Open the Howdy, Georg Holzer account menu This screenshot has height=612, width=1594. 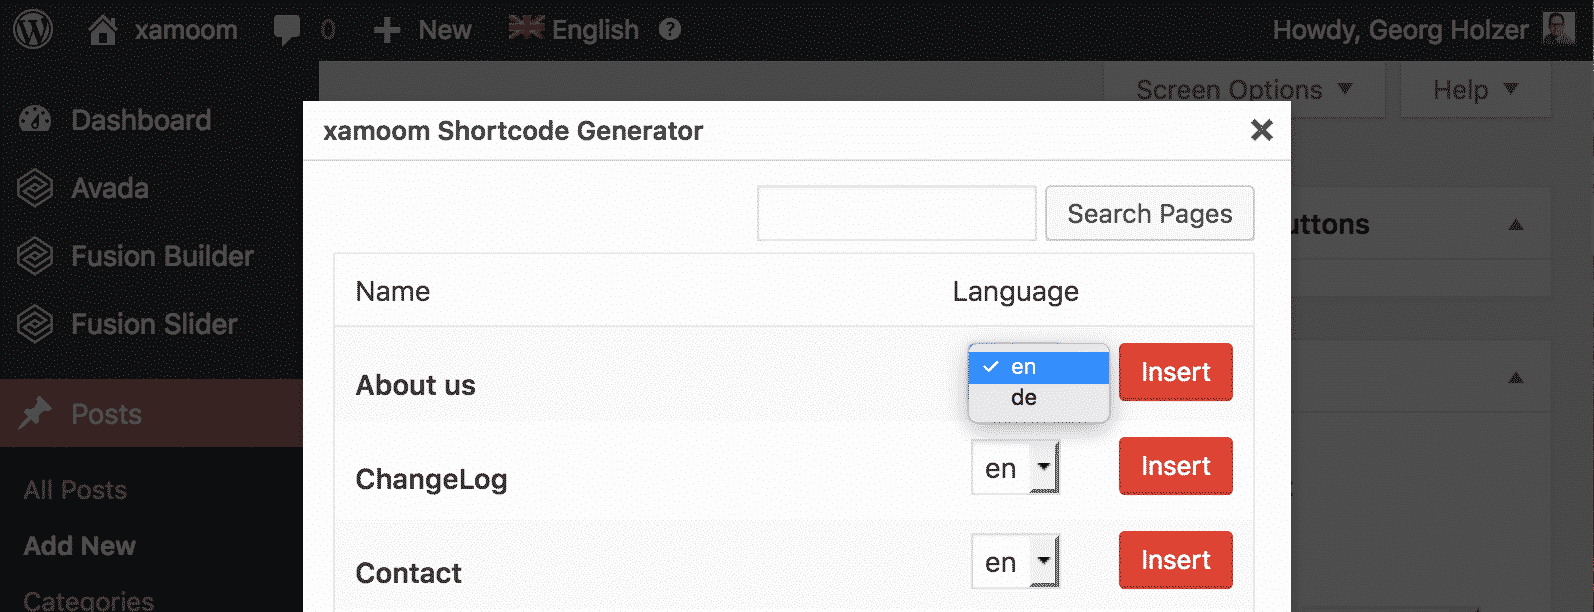[x=1400, y=30]
